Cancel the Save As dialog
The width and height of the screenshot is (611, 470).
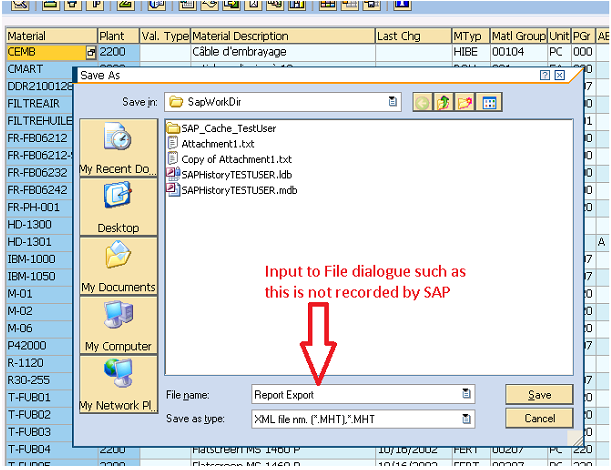(x=538, y=418)
